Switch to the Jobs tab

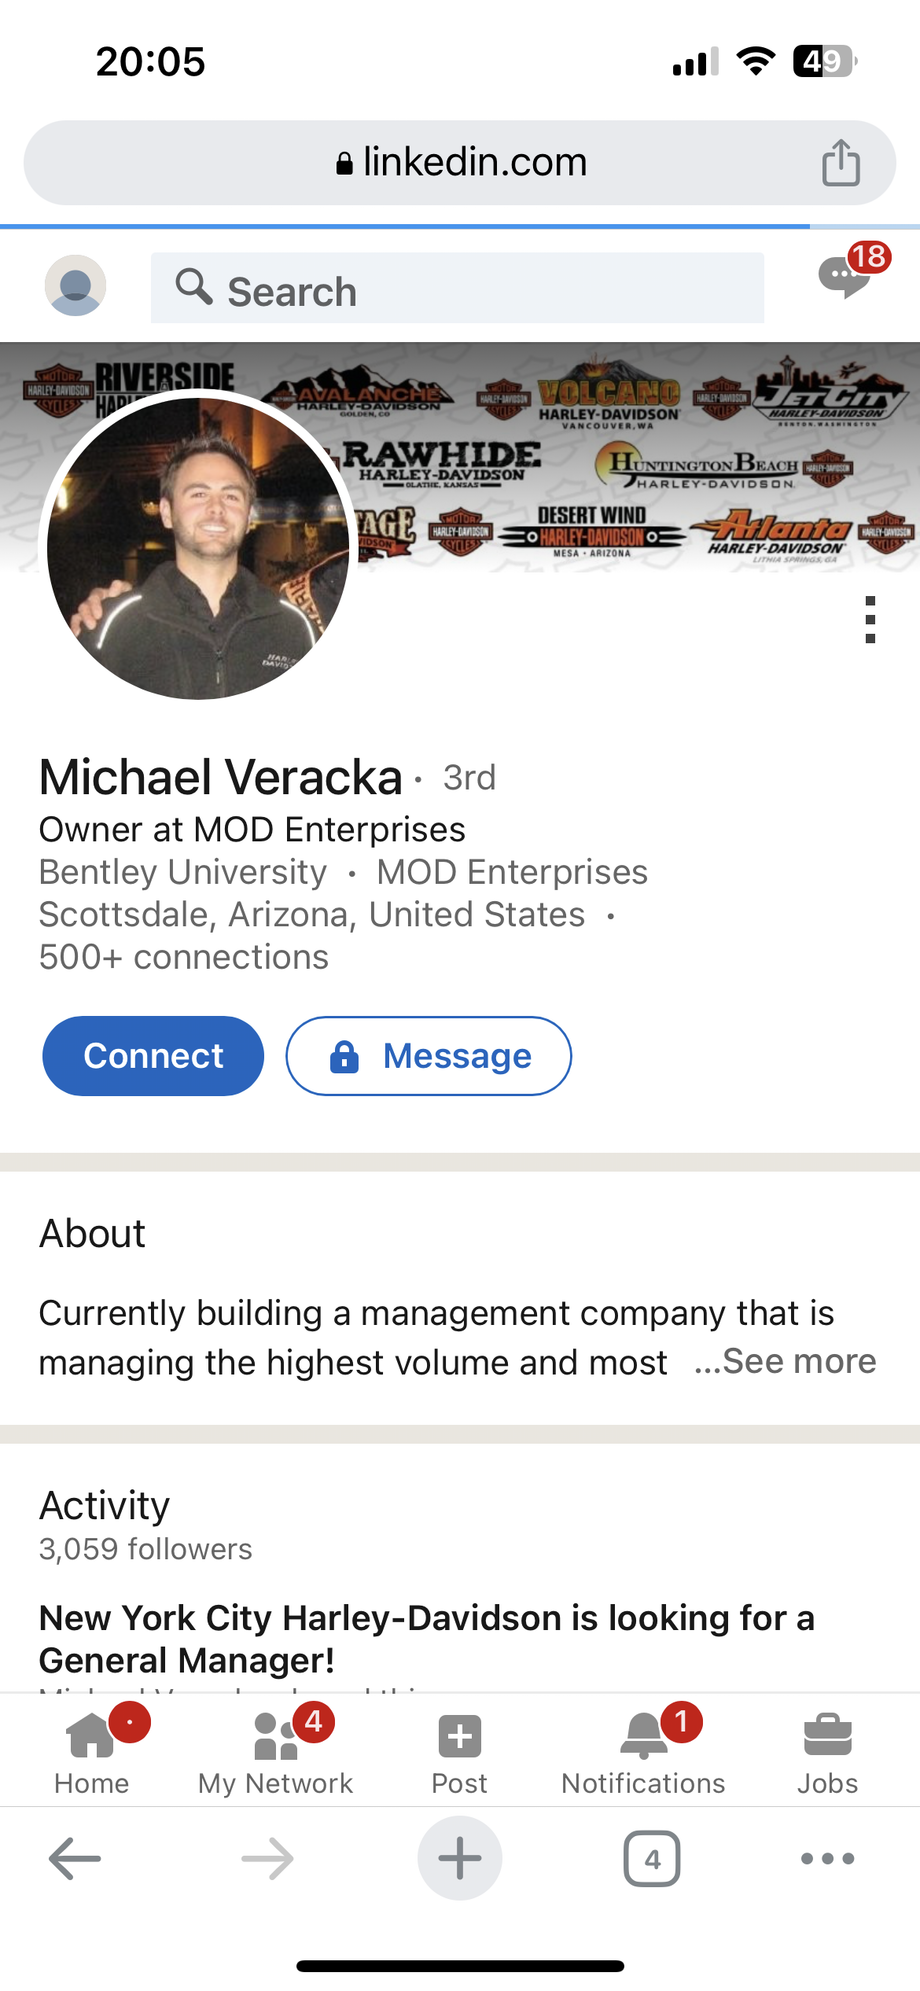[827, 1752]
